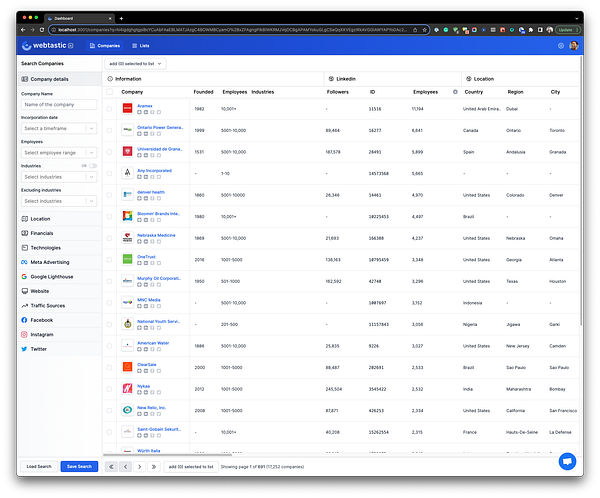Click the Nebraska Medicine company logo
600x498 pixels.
[x=127, y=238]
